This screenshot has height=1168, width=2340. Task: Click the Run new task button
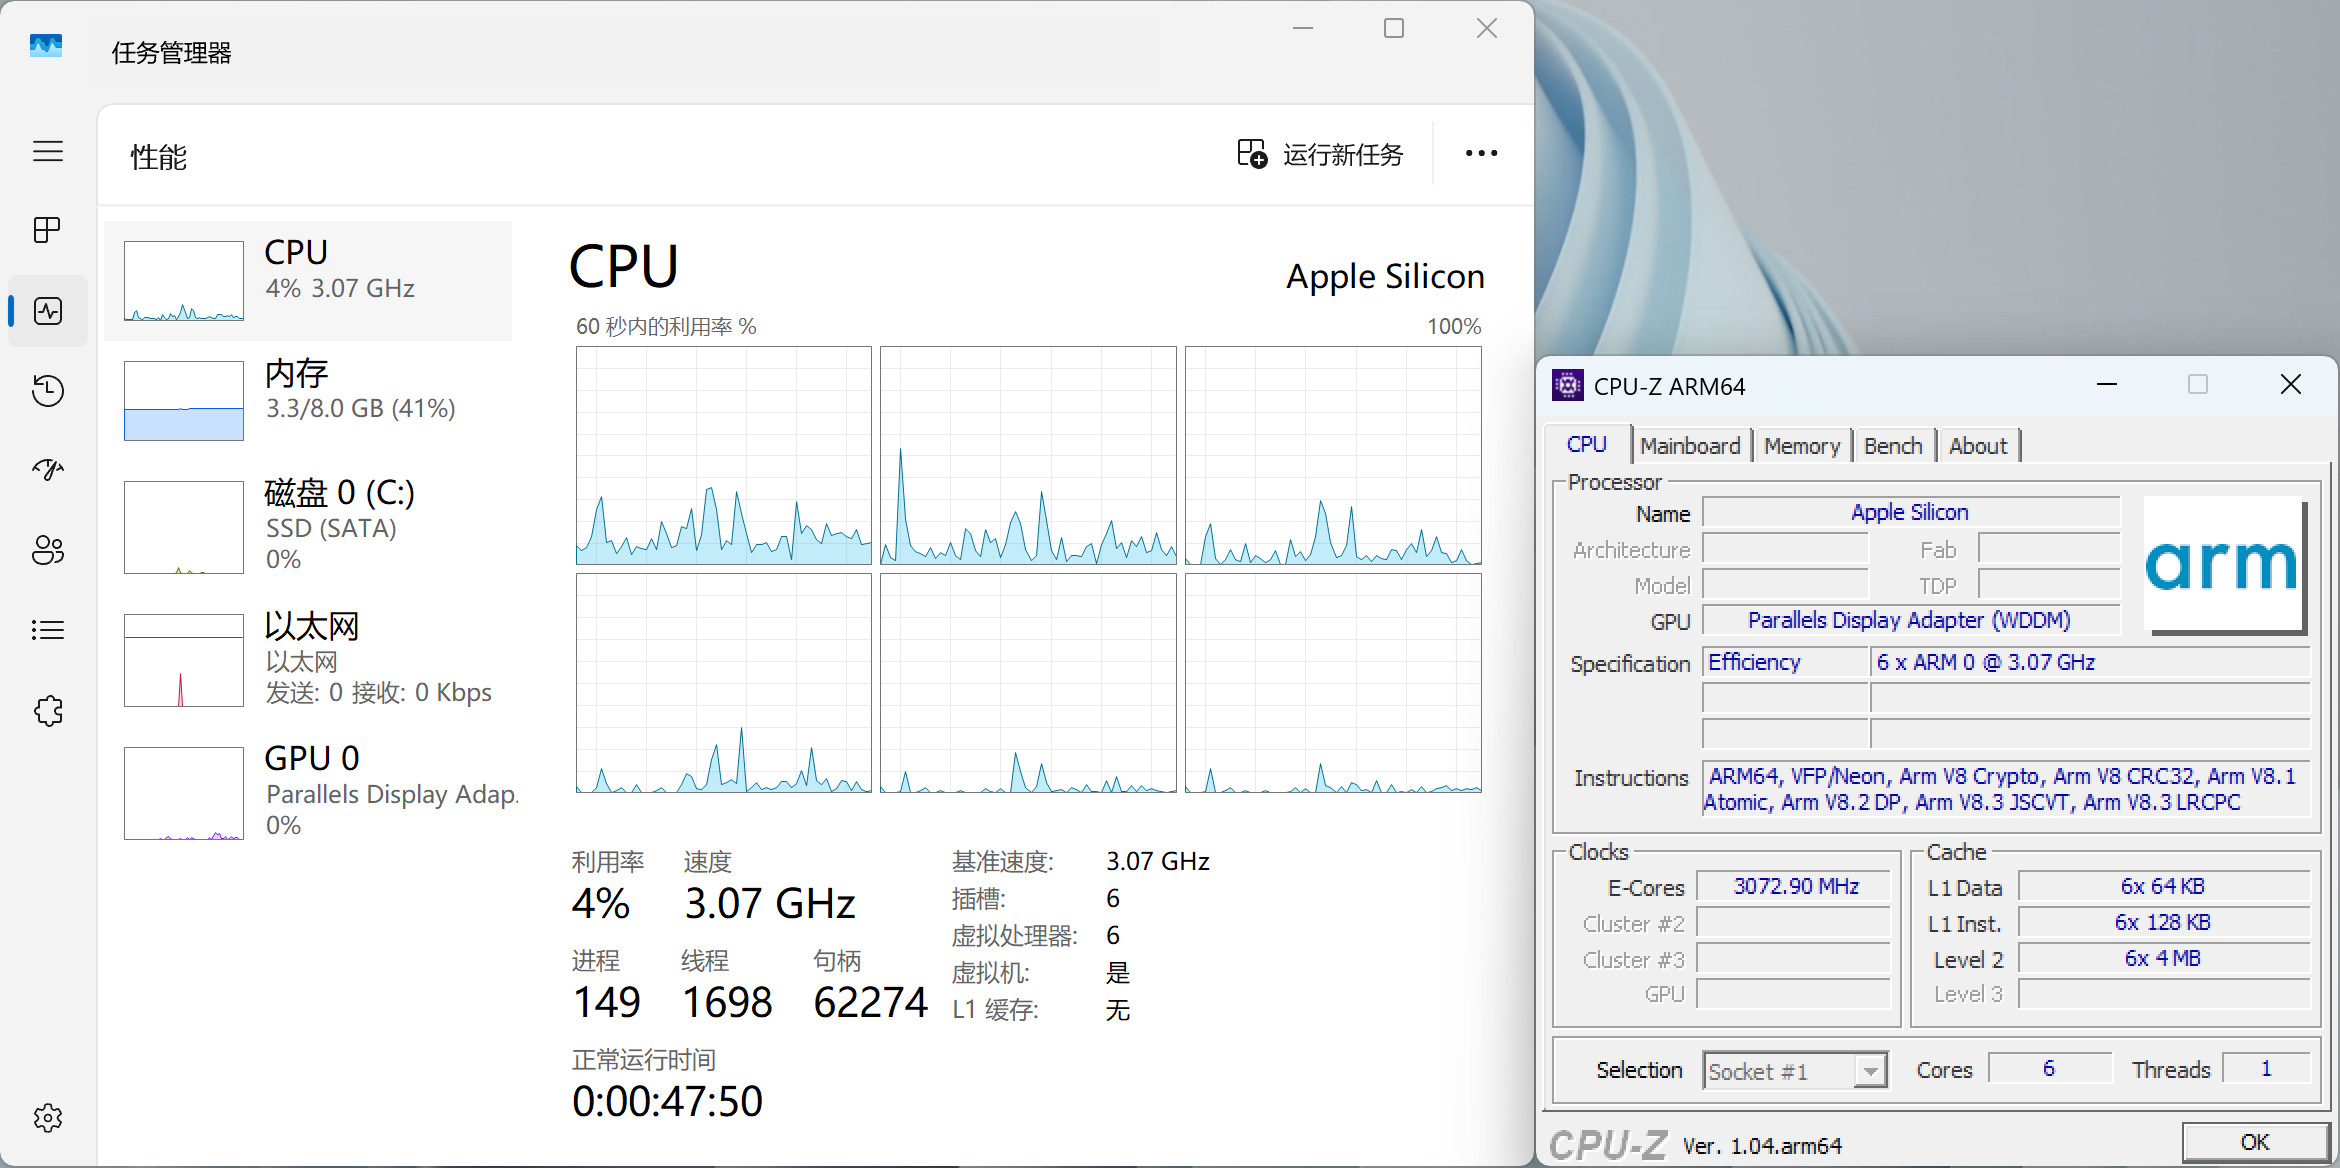click(1321, 154)
